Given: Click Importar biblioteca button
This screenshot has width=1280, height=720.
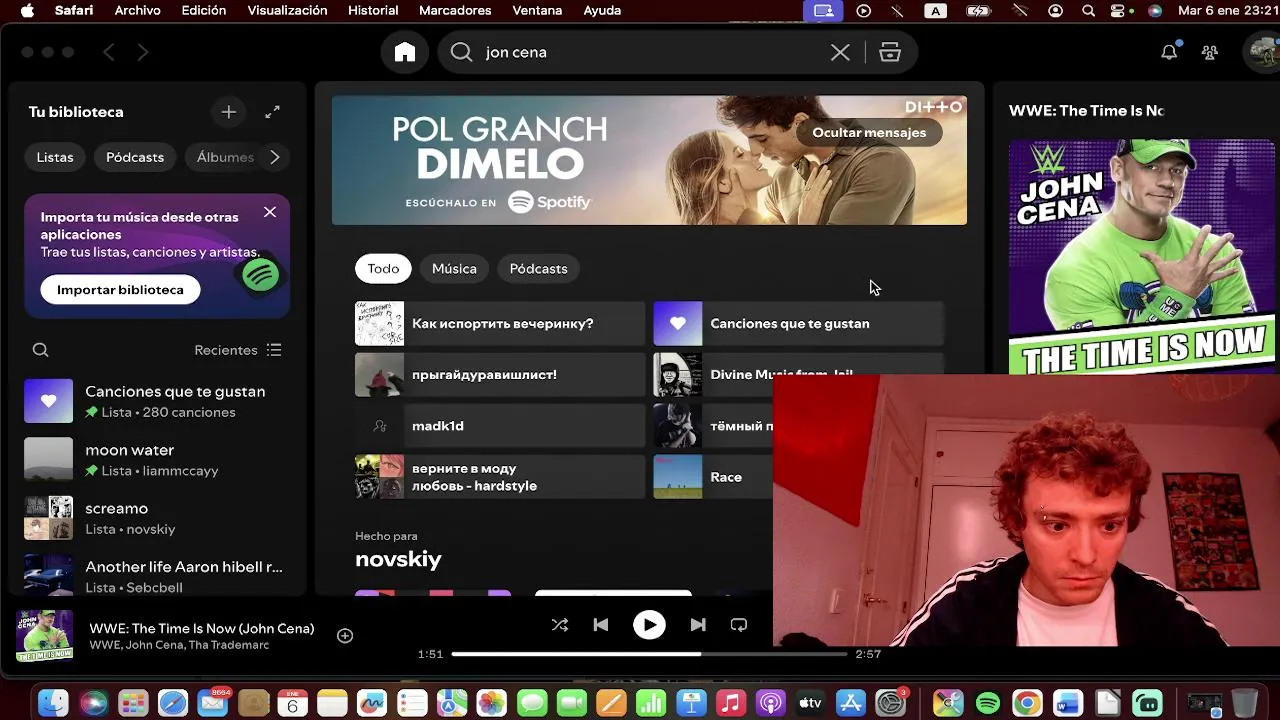Looking at the screenshot, I should [120, 289].
